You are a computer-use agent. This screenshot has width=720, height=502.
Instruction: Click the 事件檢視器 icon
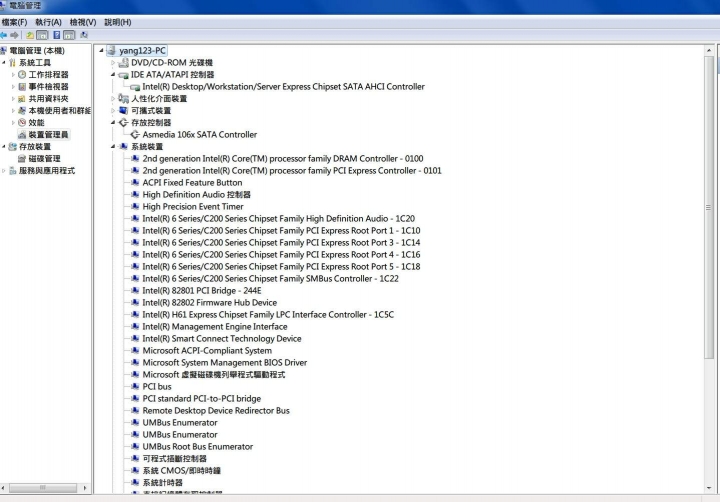coord(22,86)
